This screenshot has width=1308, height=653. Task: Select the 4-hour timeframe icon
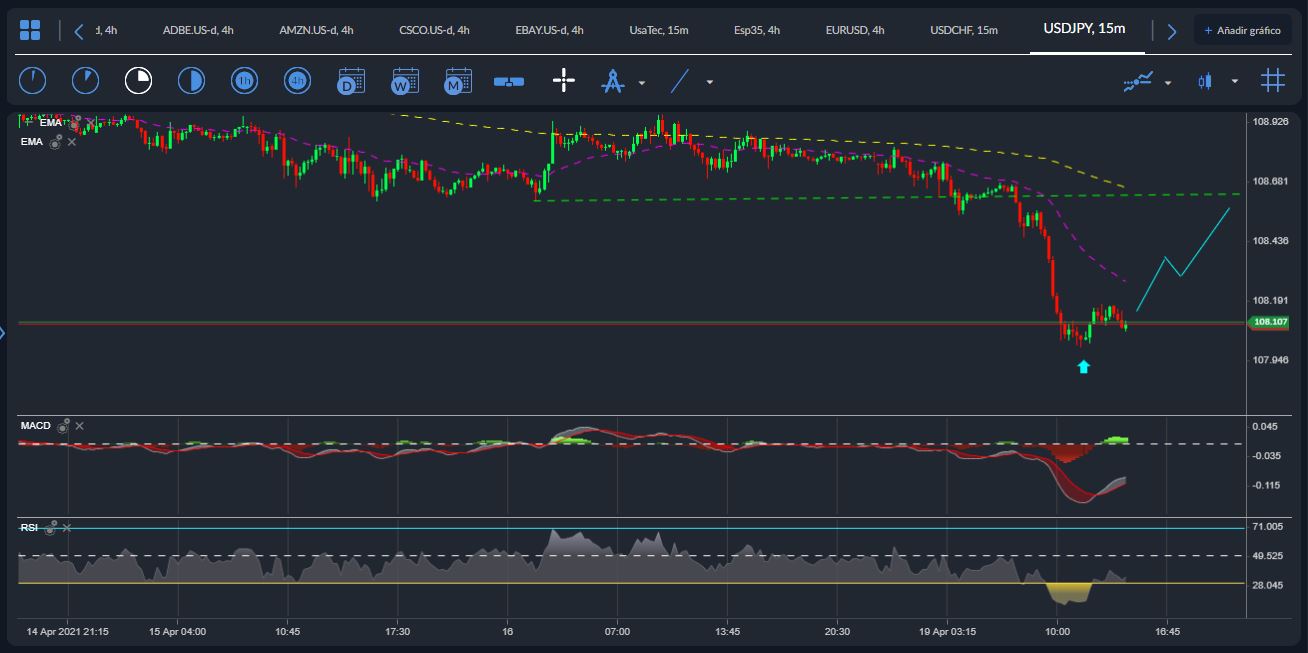[x=297, y=80]
